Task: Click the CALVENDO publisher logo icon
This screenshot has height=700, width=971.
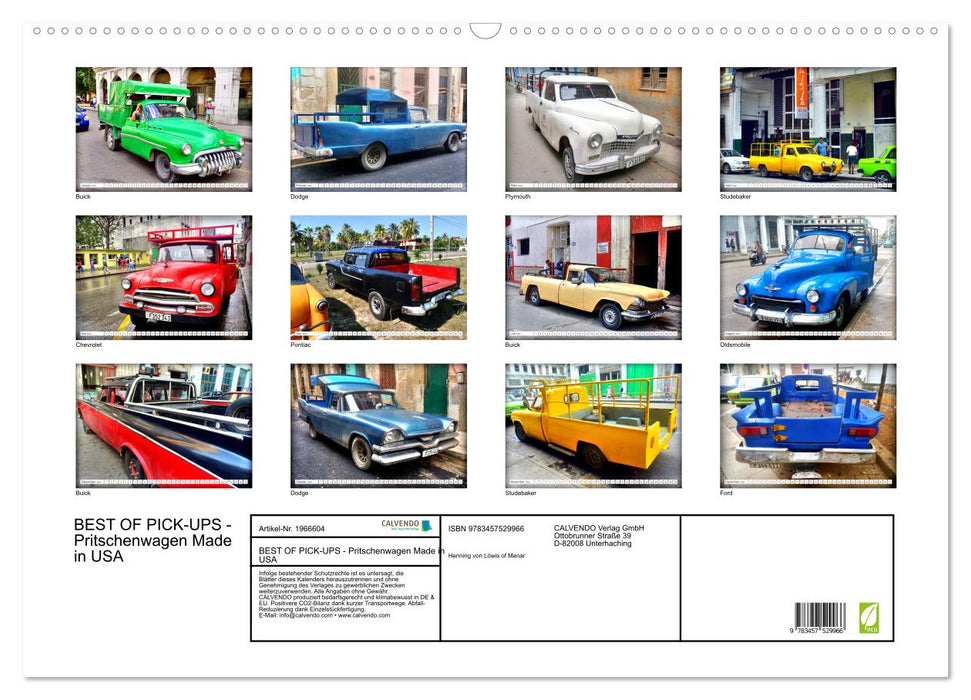Action: click(x=398, y=525)
